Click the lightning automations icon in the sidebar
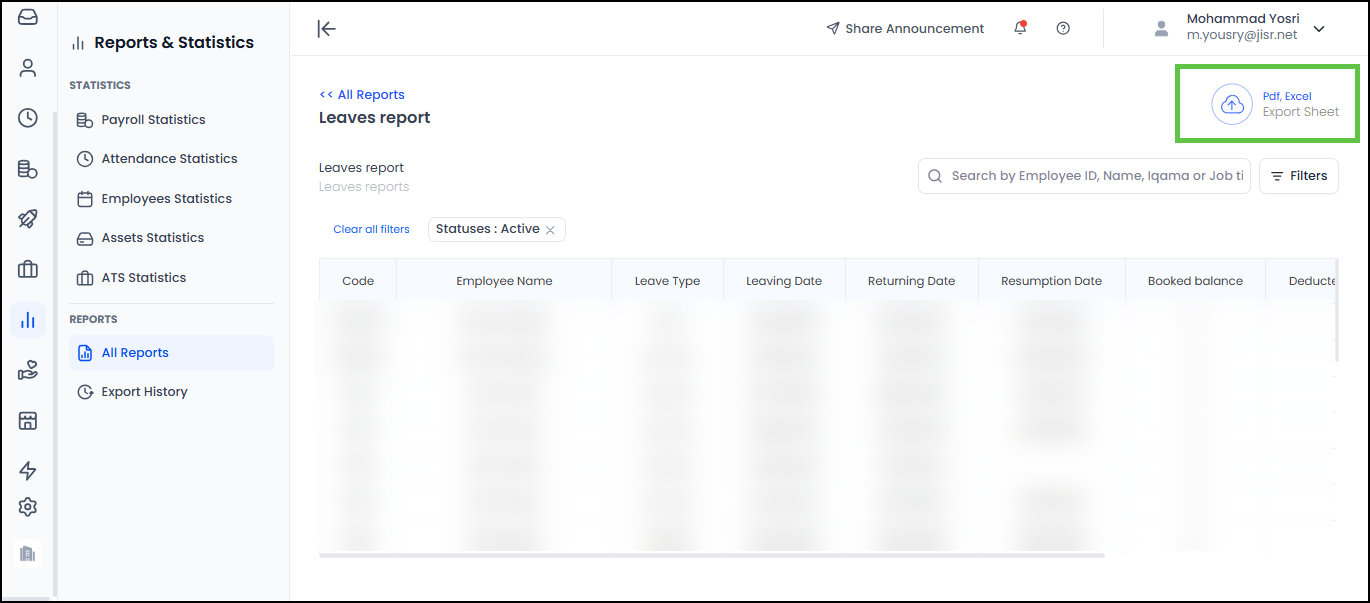Image resolution: width=1370 pixels, height=603 pixels. [x=27, y=470]
